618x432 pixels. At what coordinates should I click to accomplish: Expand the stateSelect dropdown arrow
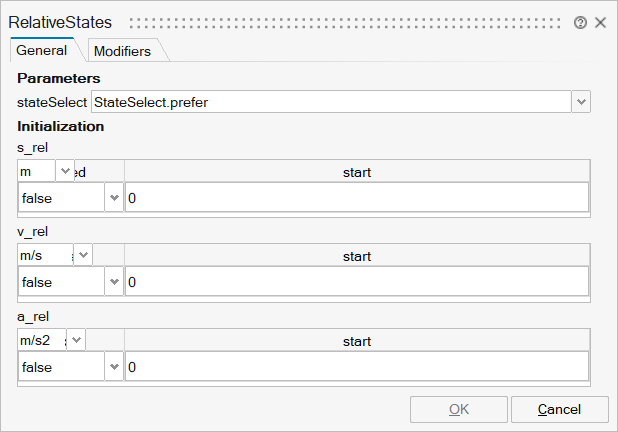pyautogui.click(x=581, y=102)
